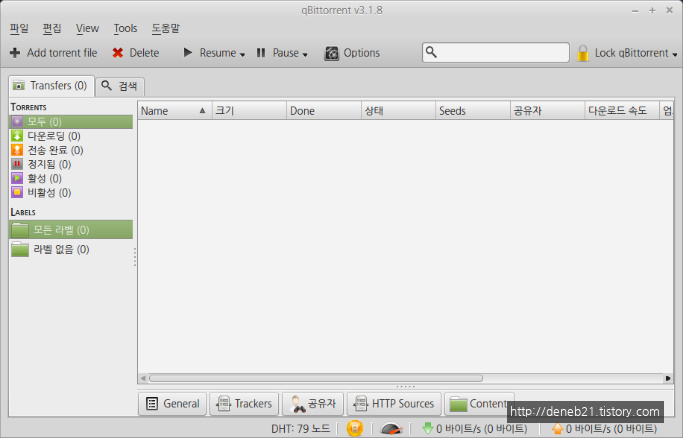The image size is (683, 438).
Task: Expand the Resume dropdown arrow
Action: click(x=243, y=54)
